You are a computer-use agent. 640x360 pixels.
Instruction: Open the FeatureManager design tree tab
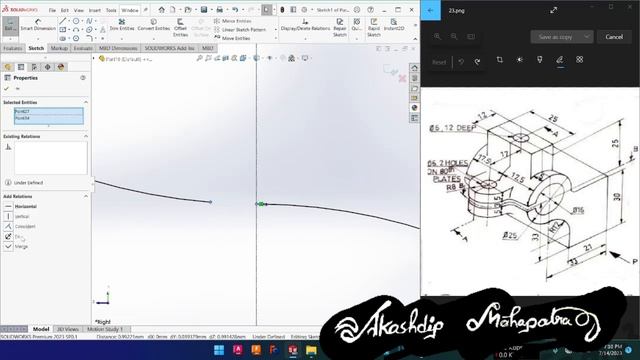click(8, 67)
